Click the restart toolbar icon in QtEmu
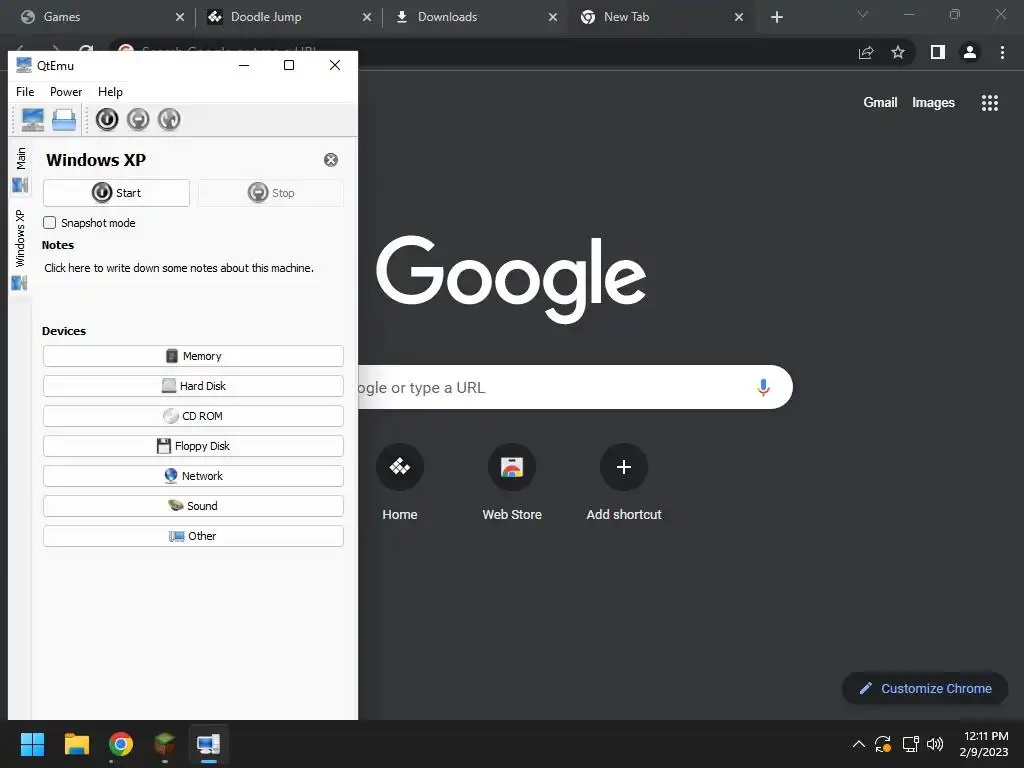Image resolution: width=1024 pixels, height=768 pixels. click(x=169, y=120)
